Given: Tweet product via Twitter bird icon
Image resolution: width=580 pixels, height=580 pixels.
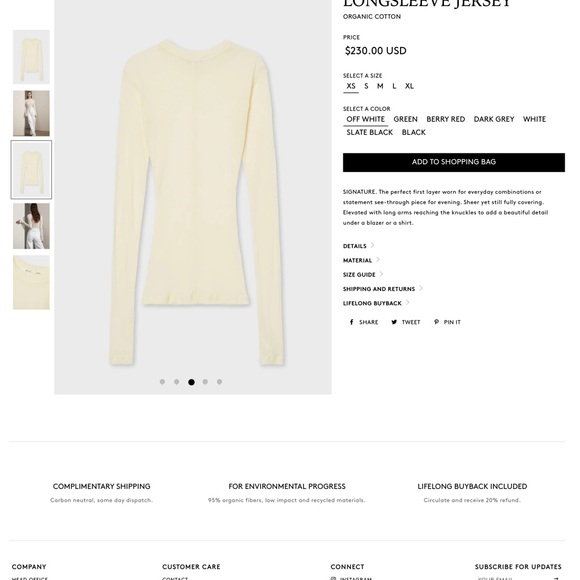Looking at the screenshot, I should [394, 322].
